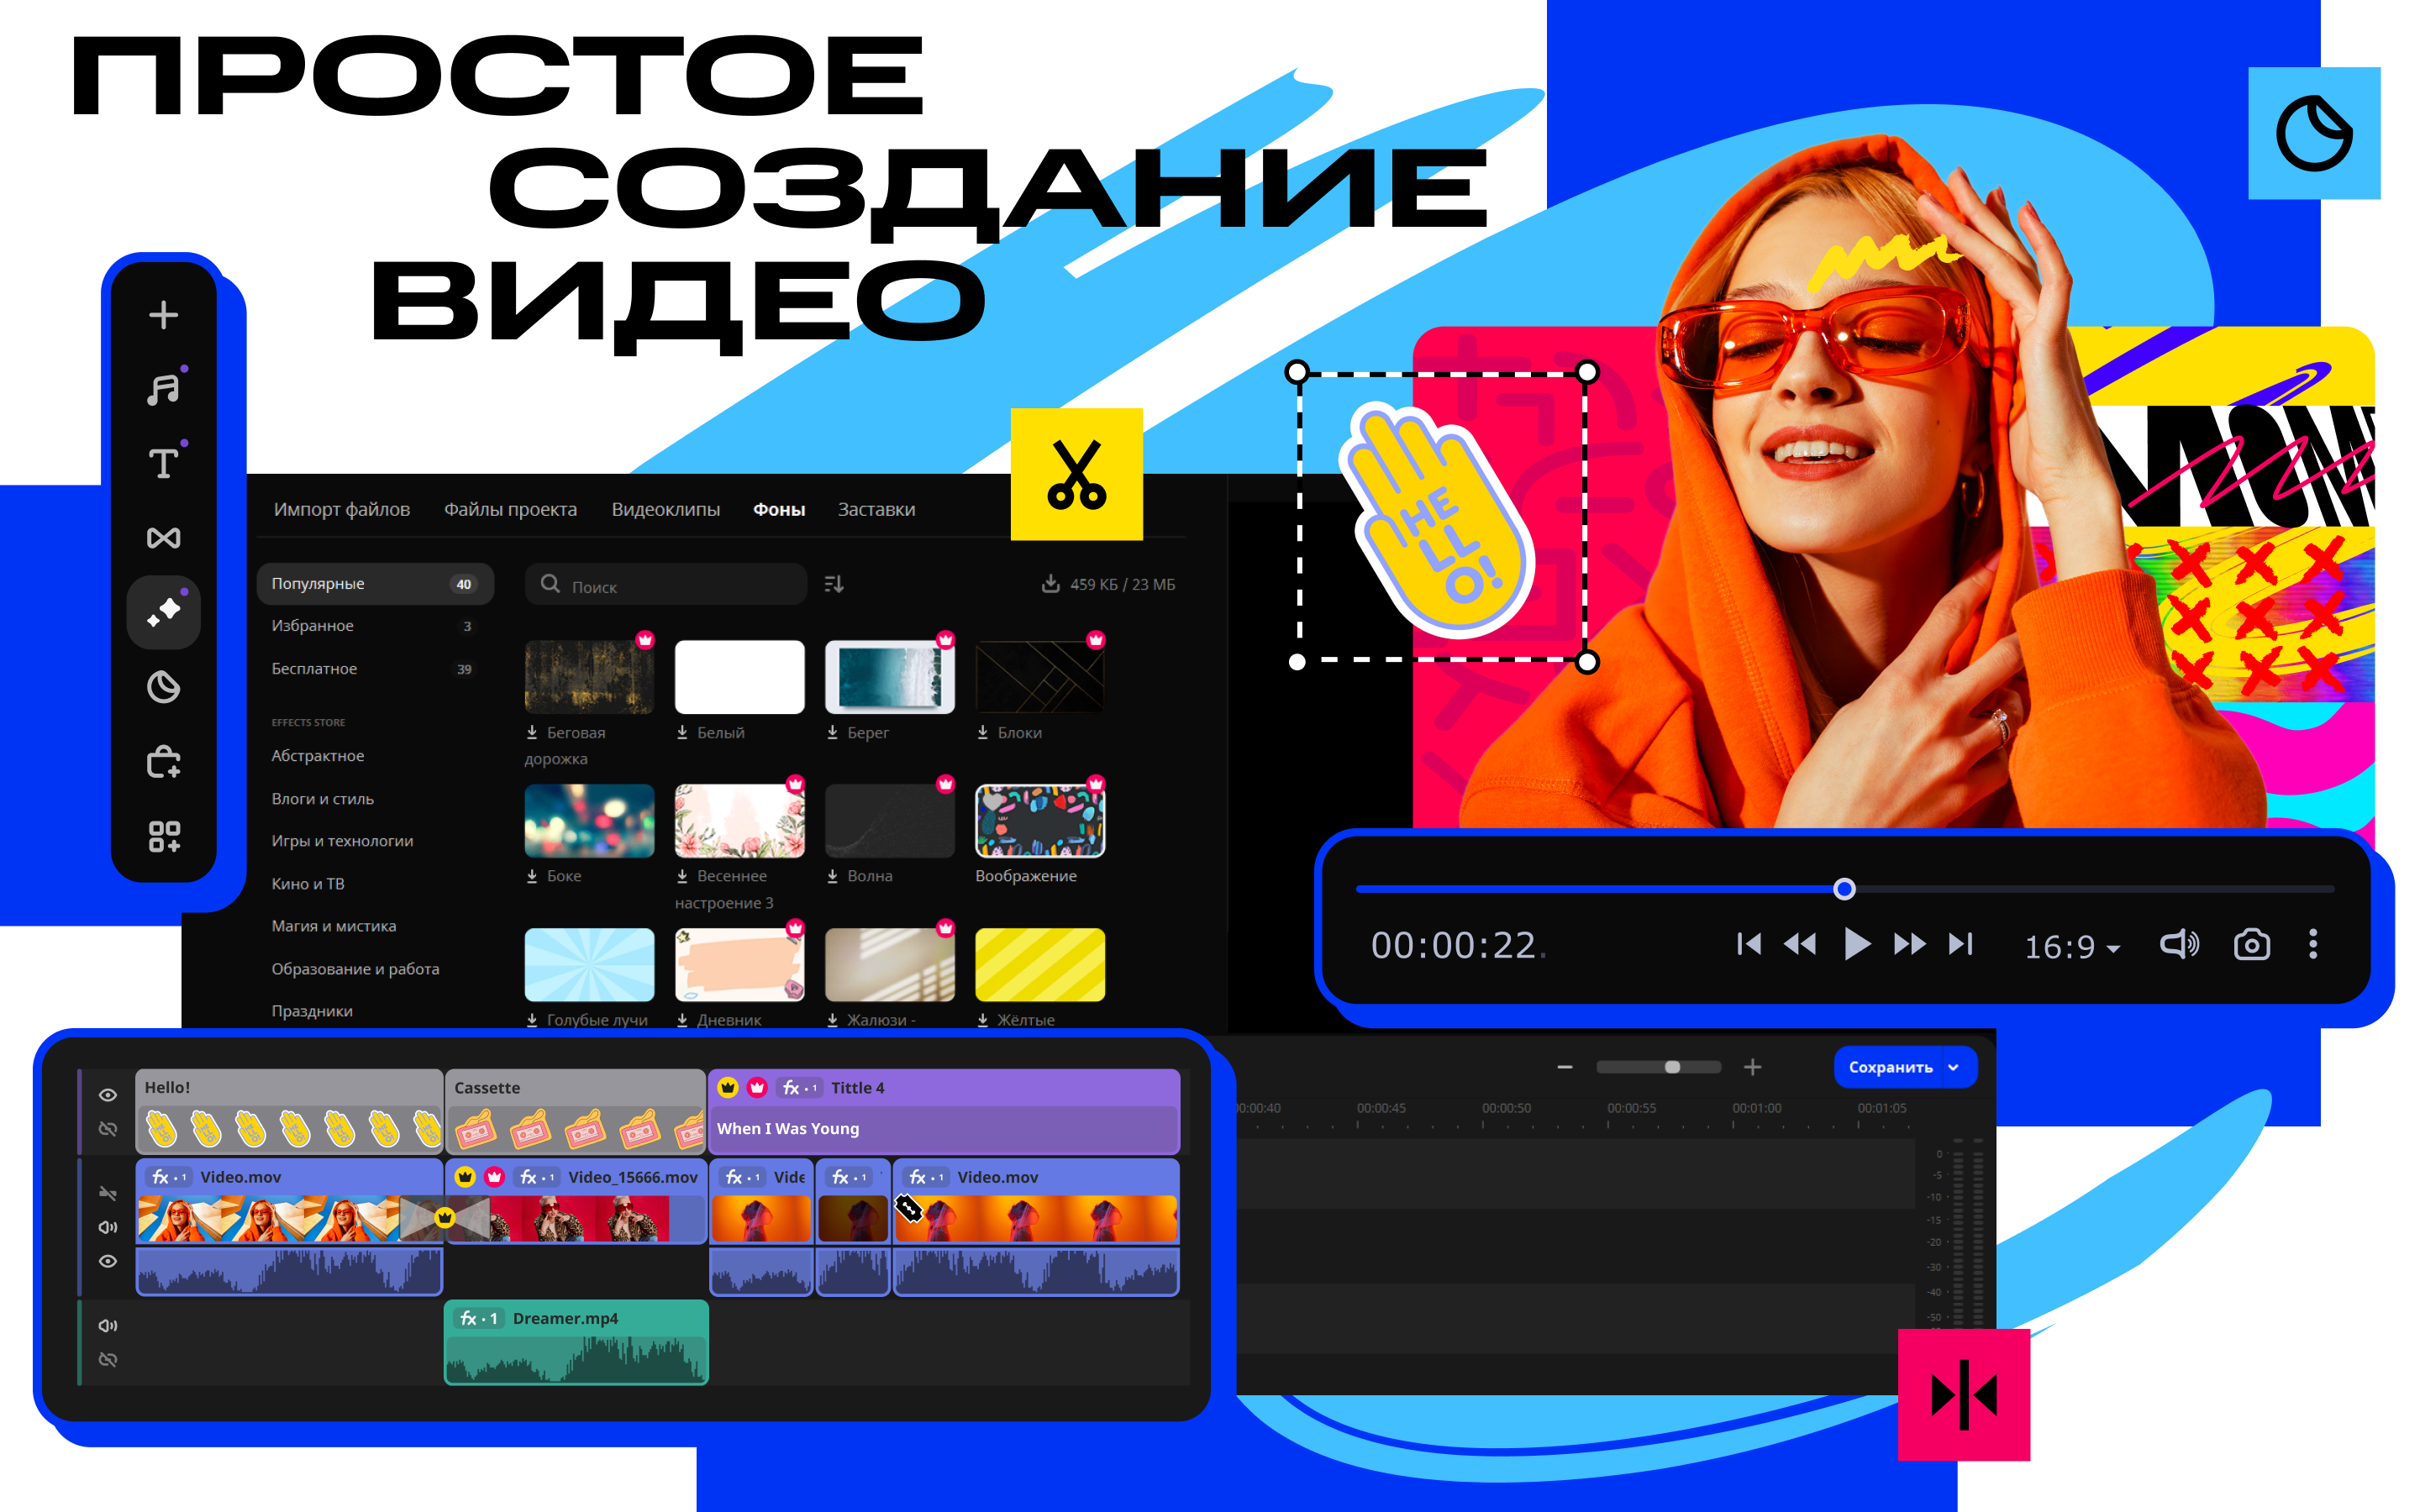Open the effects store bag icon

[163, 762]
